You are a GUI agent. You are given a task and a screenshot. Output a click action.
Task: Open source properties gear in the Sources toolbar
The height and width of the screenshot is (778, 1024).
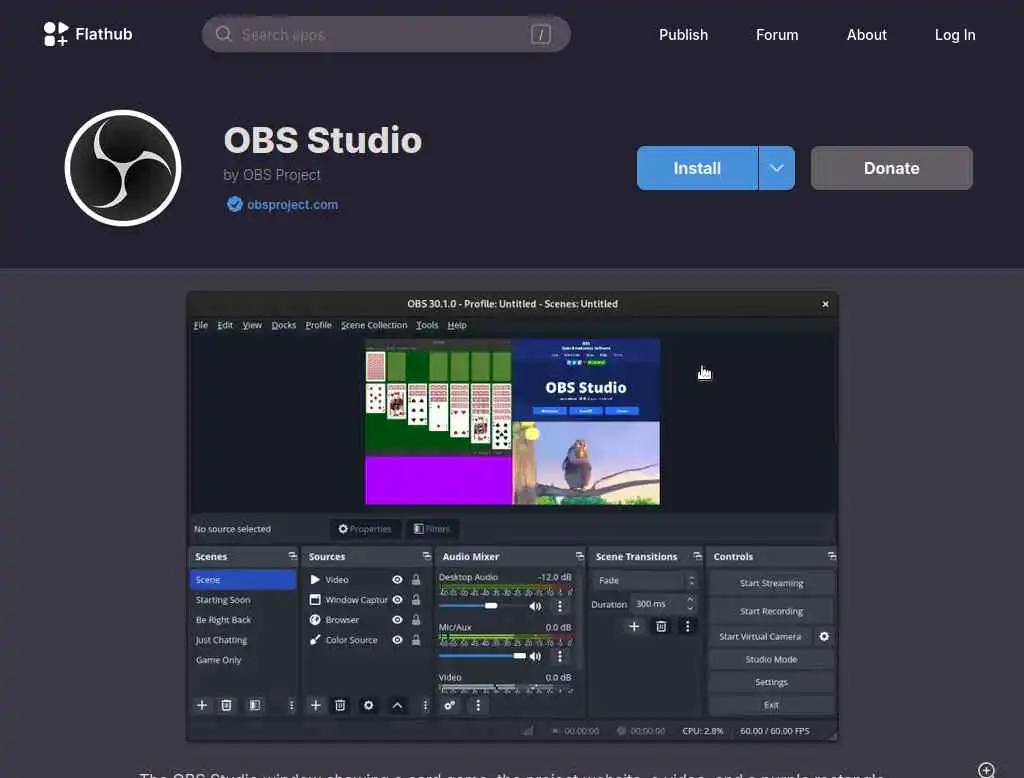click(x=368, y=705)
